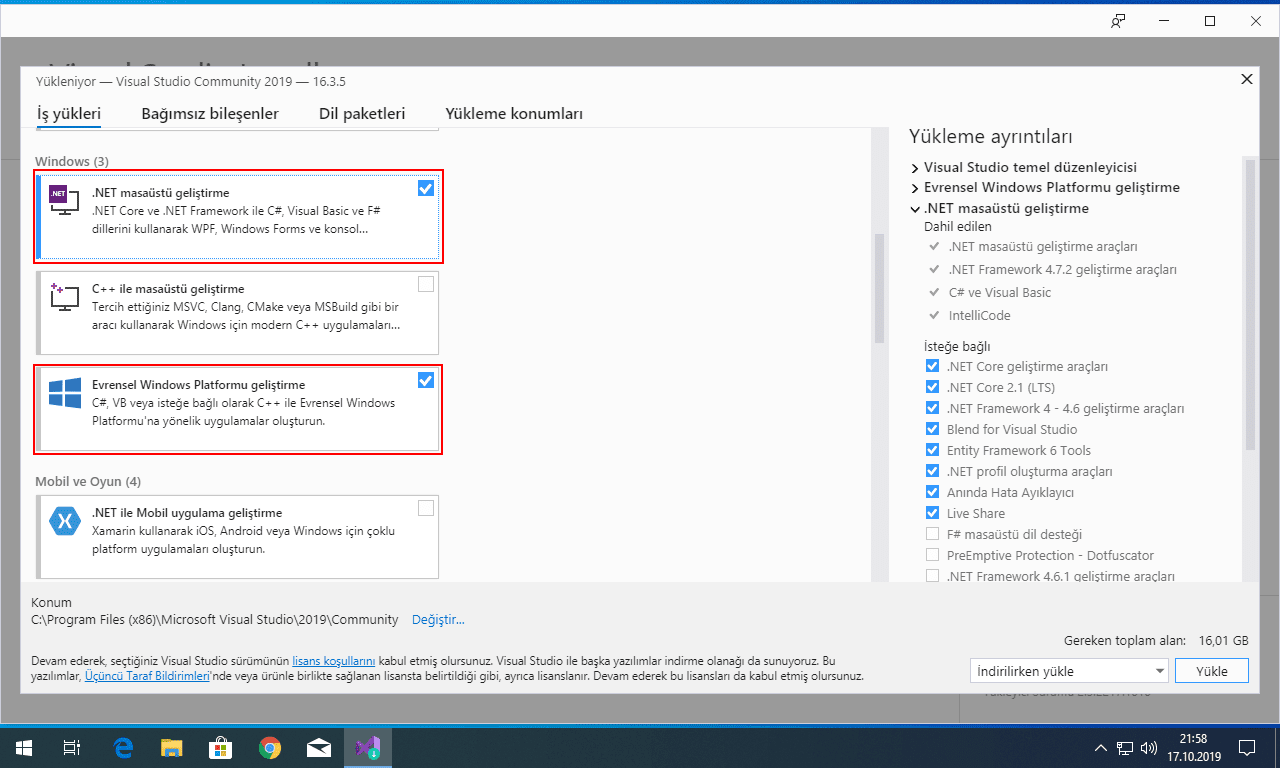This screenshot has height=768, width=1280.
Task: Check .NET Framework 4.6.1 geliştirme araçları
Action: (932, 576)
